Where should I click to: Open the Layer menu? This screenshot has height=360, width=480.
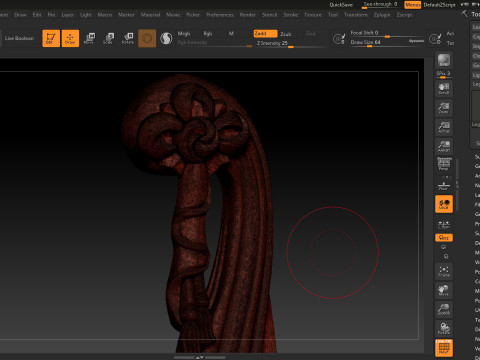(68, 15)
